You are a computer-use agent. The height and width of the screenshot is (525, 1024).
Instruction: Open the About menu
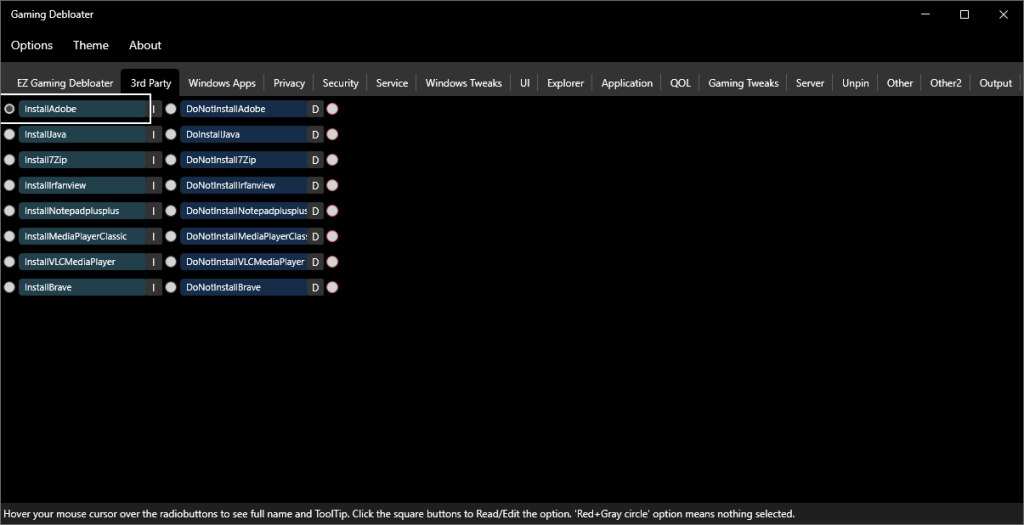click(145, 45)
